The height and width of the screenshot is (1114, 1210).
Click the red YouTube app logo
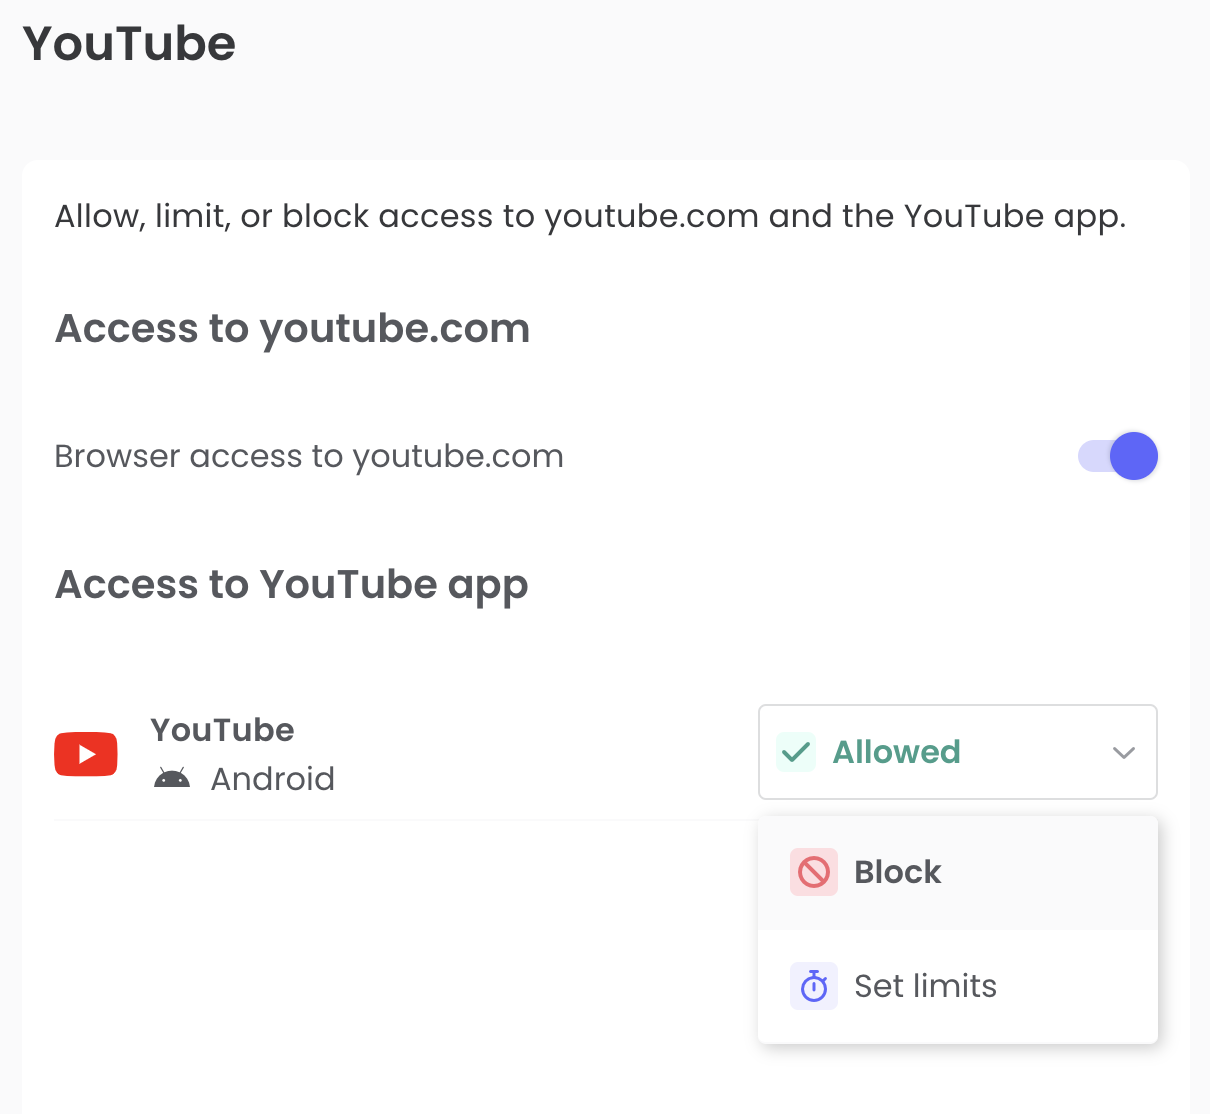[86, 754]
